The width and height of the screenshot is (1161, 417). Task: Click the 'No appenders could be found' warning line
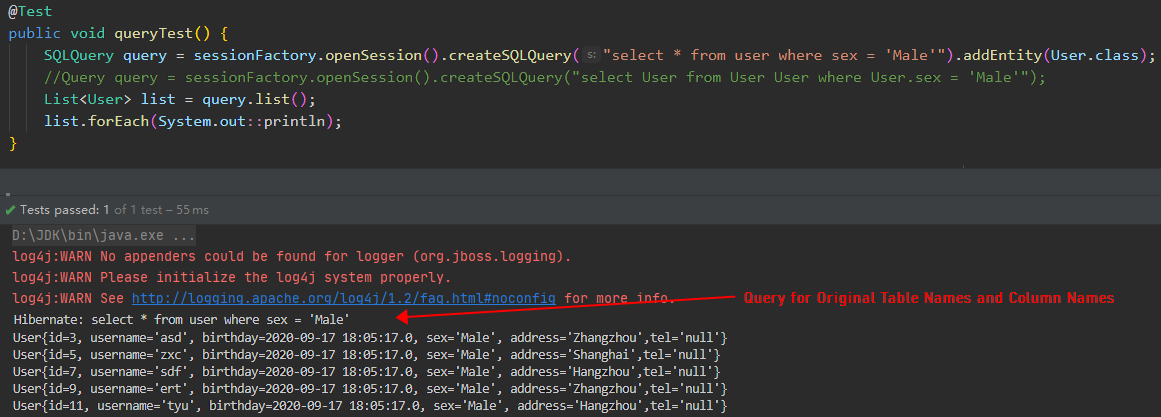click(292, 257)
